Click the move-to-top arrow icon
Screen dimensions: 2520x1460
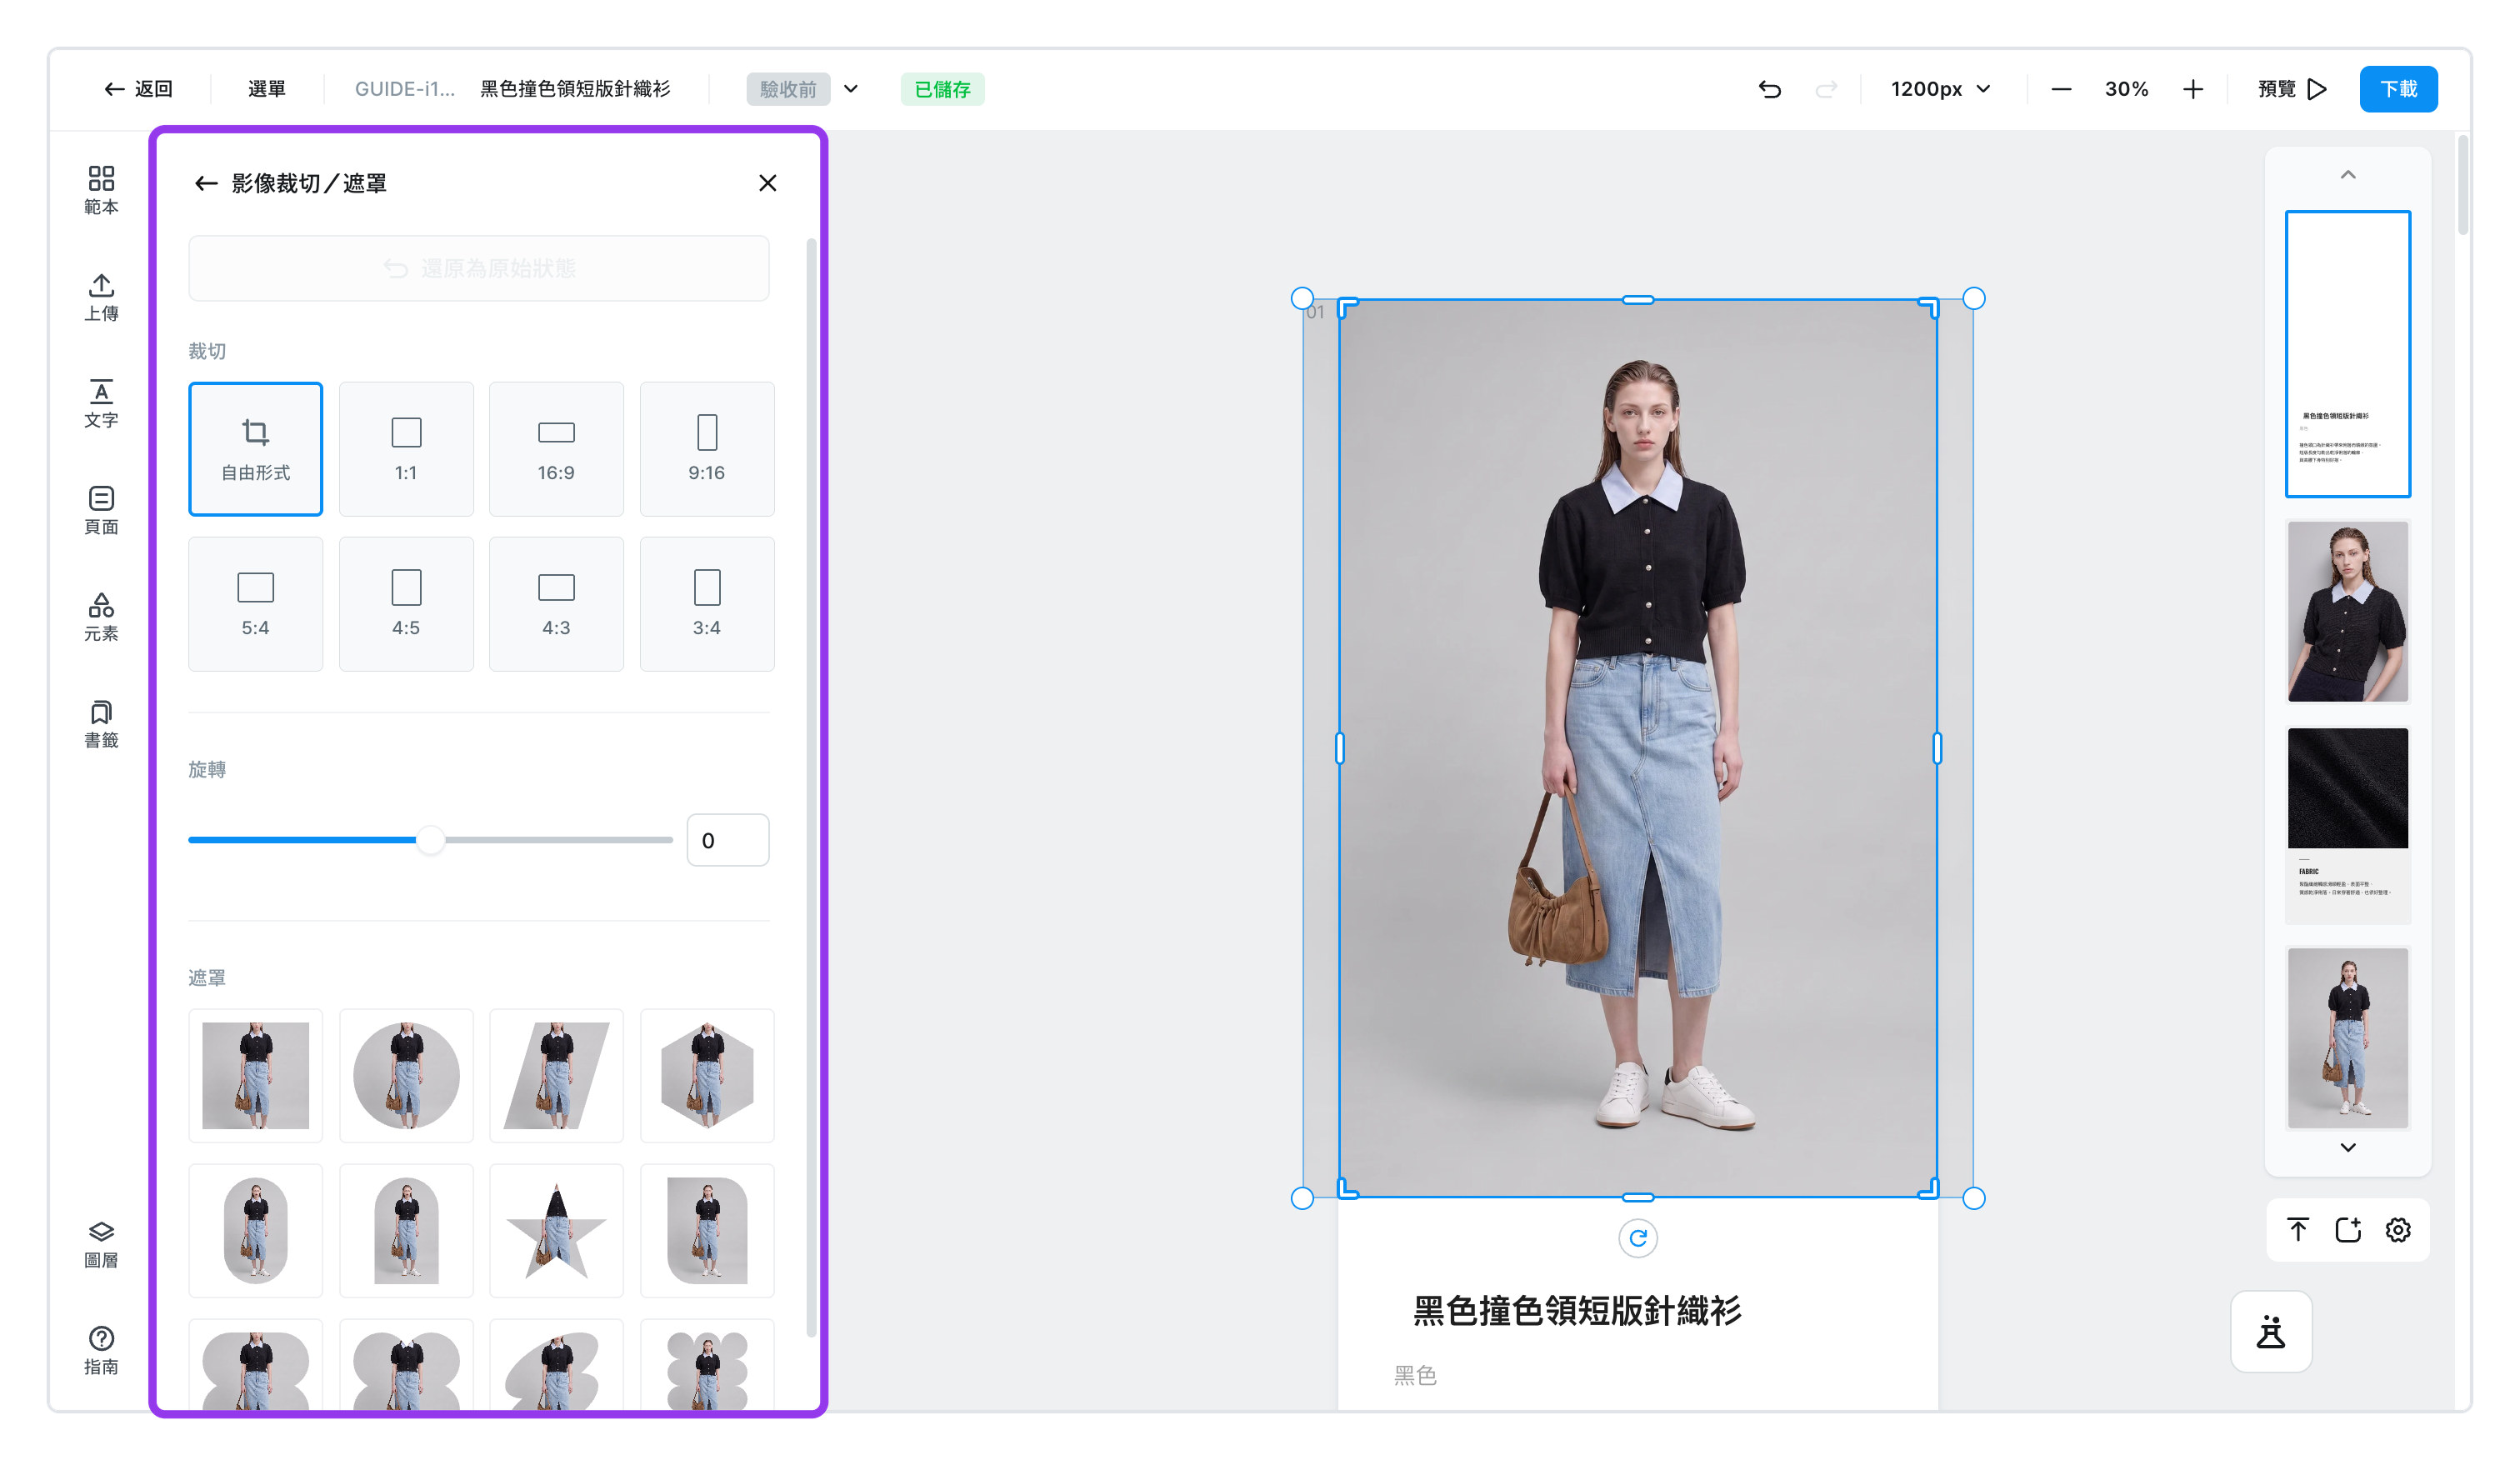pos(2297,1229)
